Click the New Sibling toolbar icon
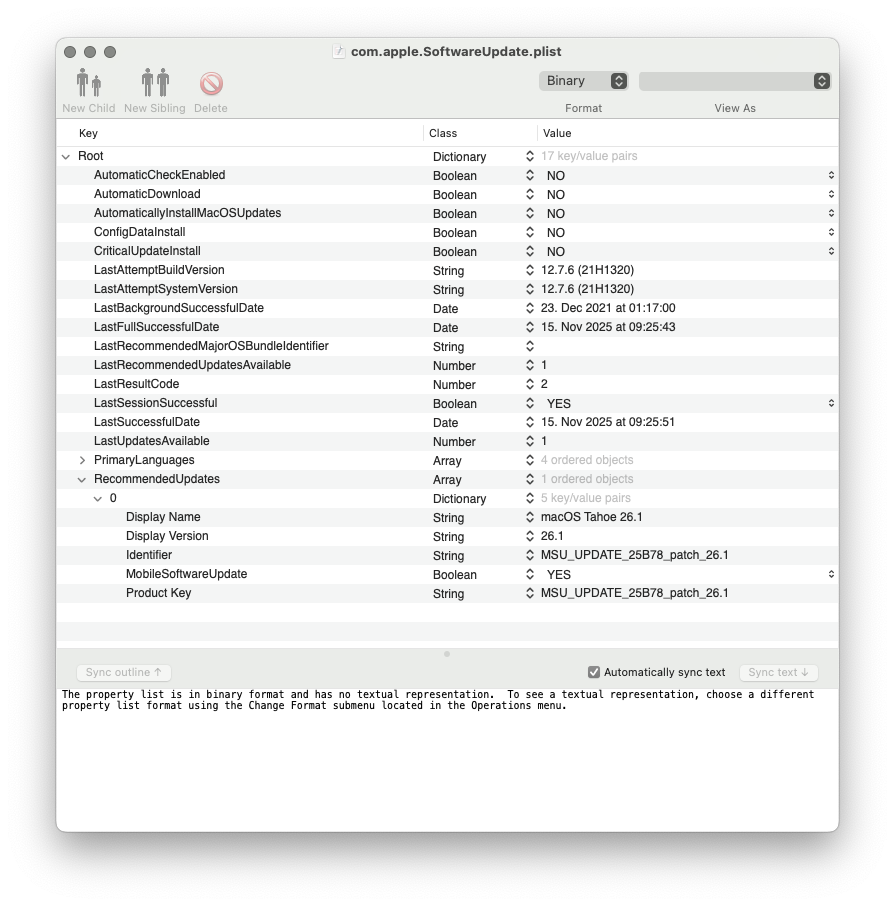Screen dimensions: 895x906 tap(153, 82)
